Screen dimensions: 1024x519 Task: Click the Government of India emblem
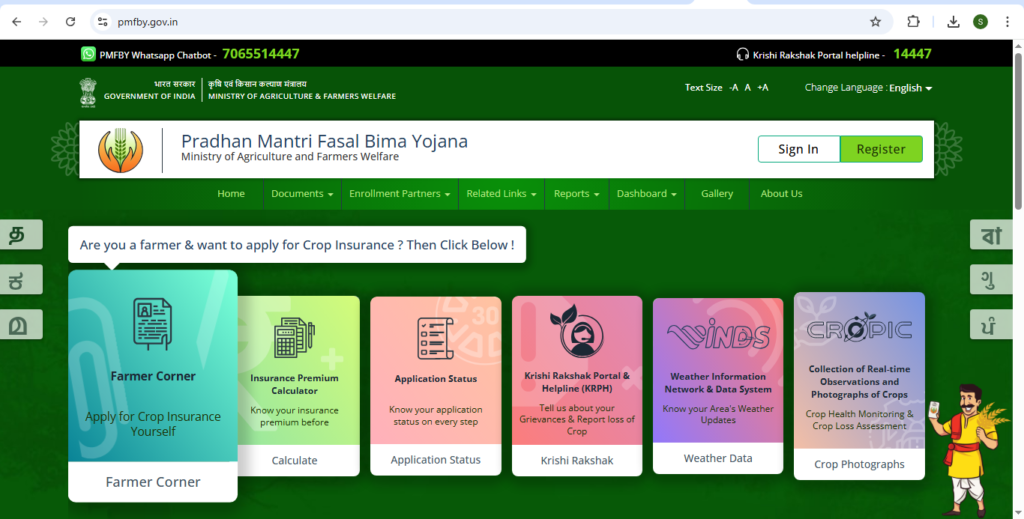[88, 92]
